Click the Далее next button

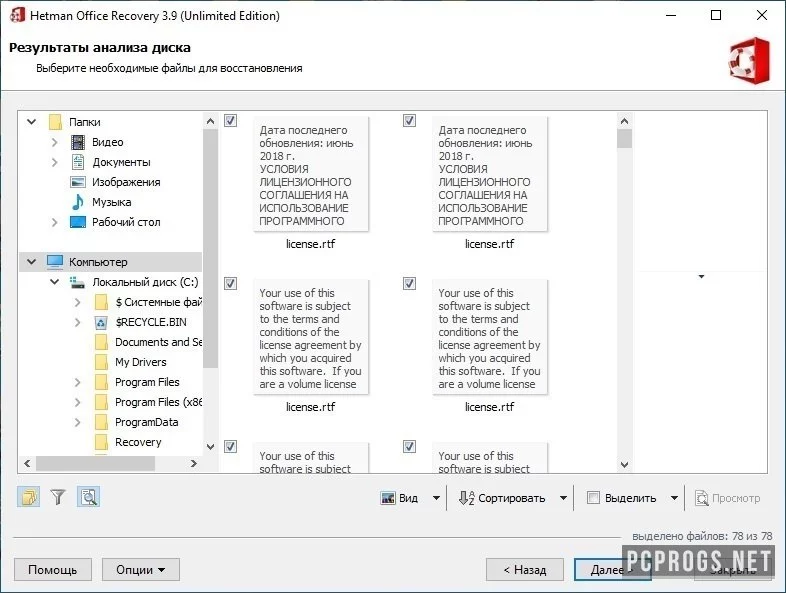(612, 570)
